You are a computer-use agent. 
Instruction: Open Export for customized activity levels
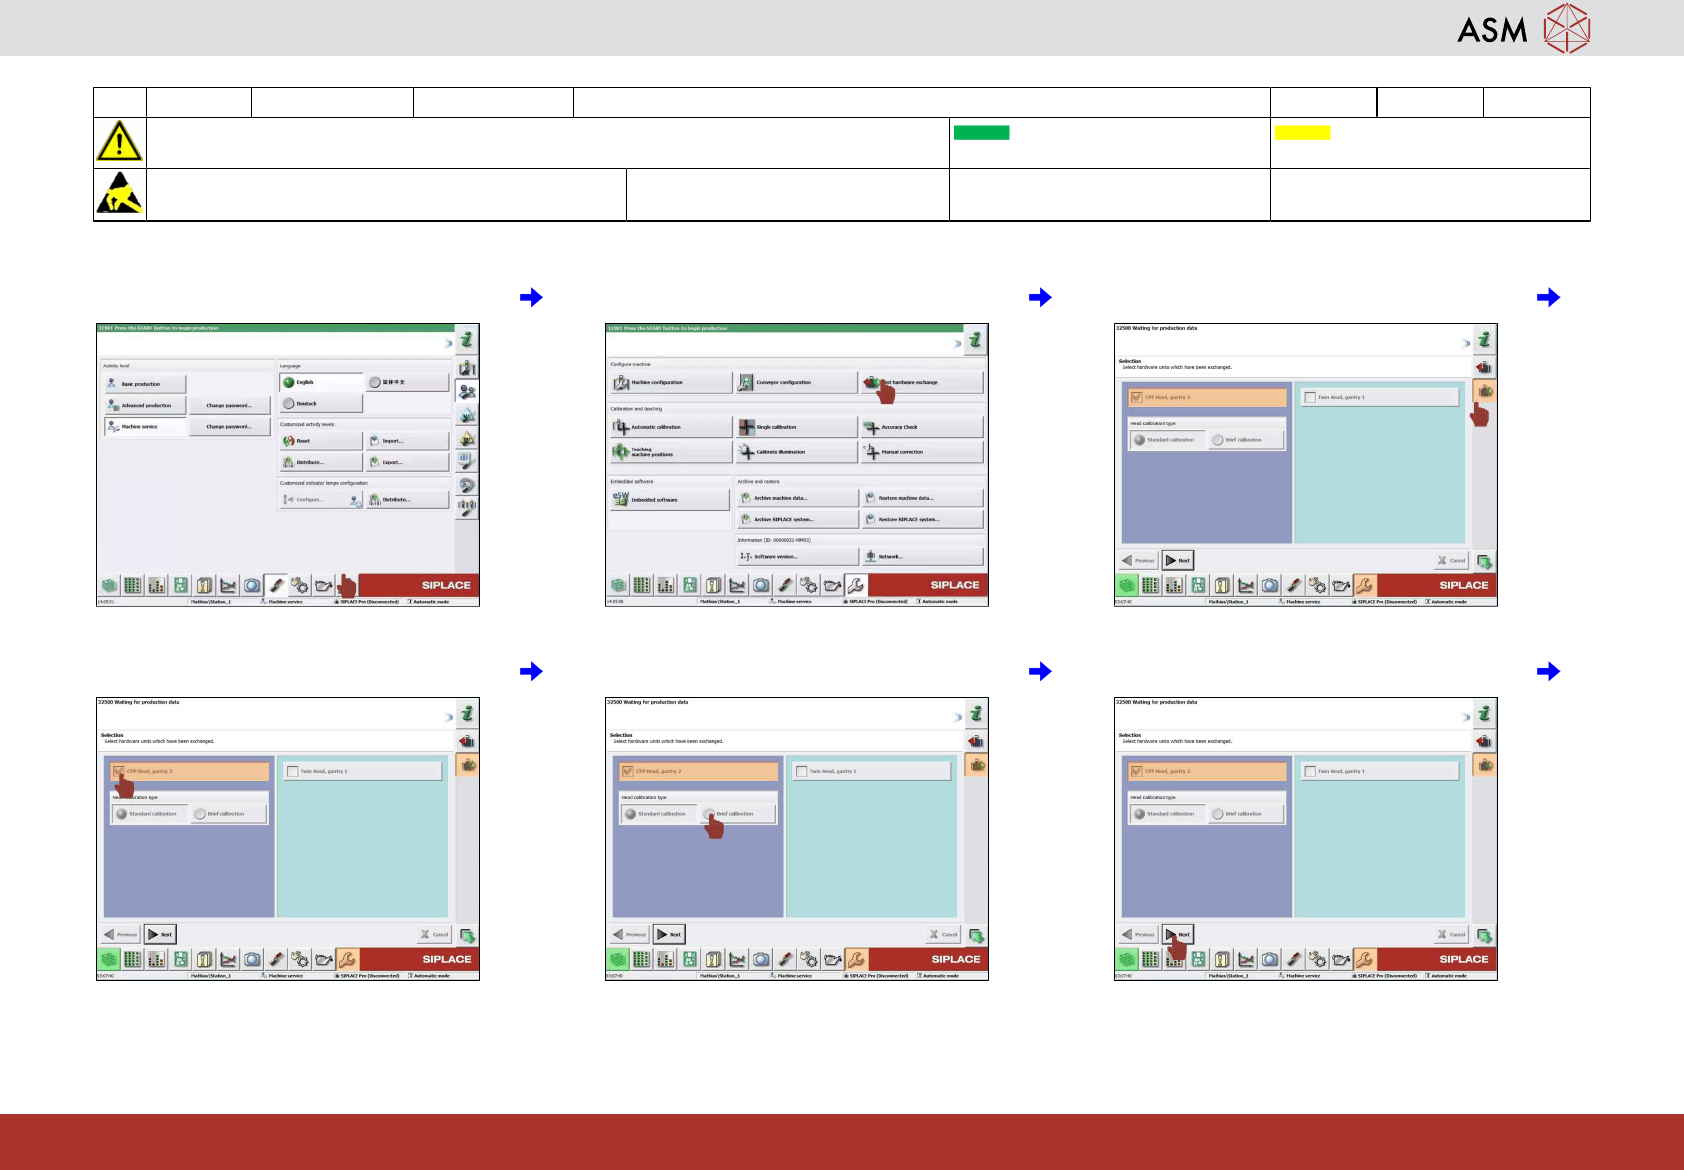point(408,462)
